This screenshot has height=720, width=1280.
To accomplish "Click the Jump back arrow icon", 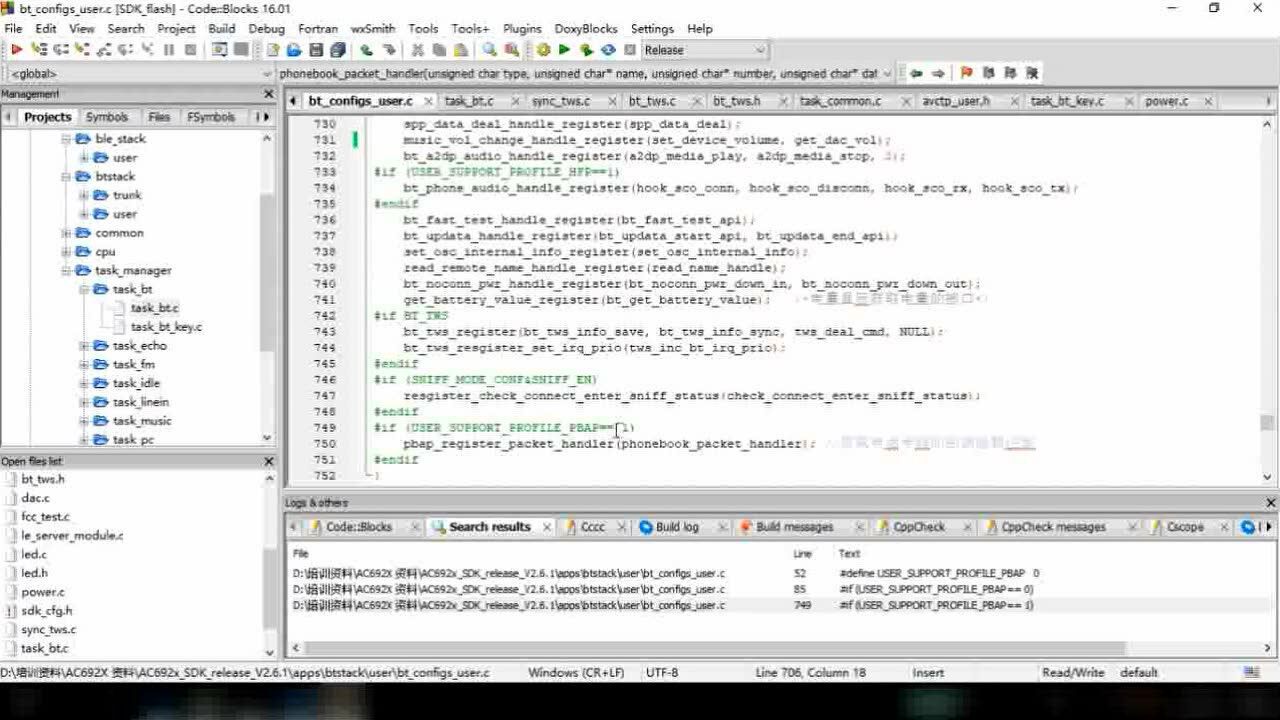I will click(916, 73).
